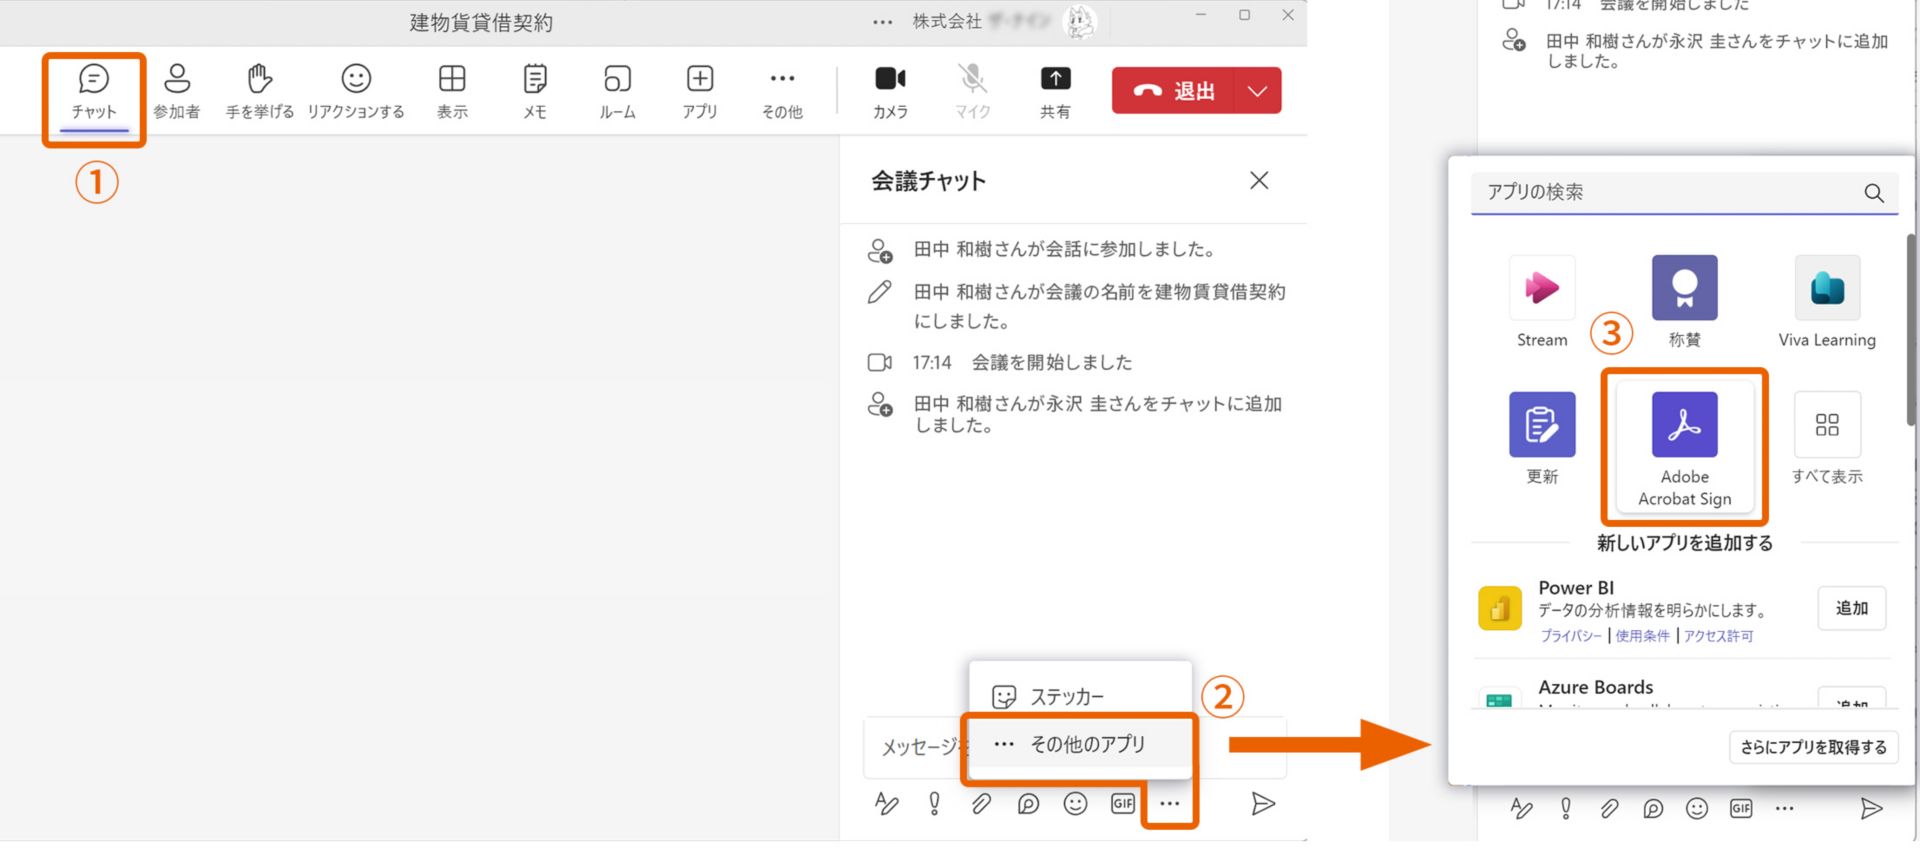
Task: Click '17:14 会議を開始しました' in 会議チャット
Action: [x=1022, y=362]
